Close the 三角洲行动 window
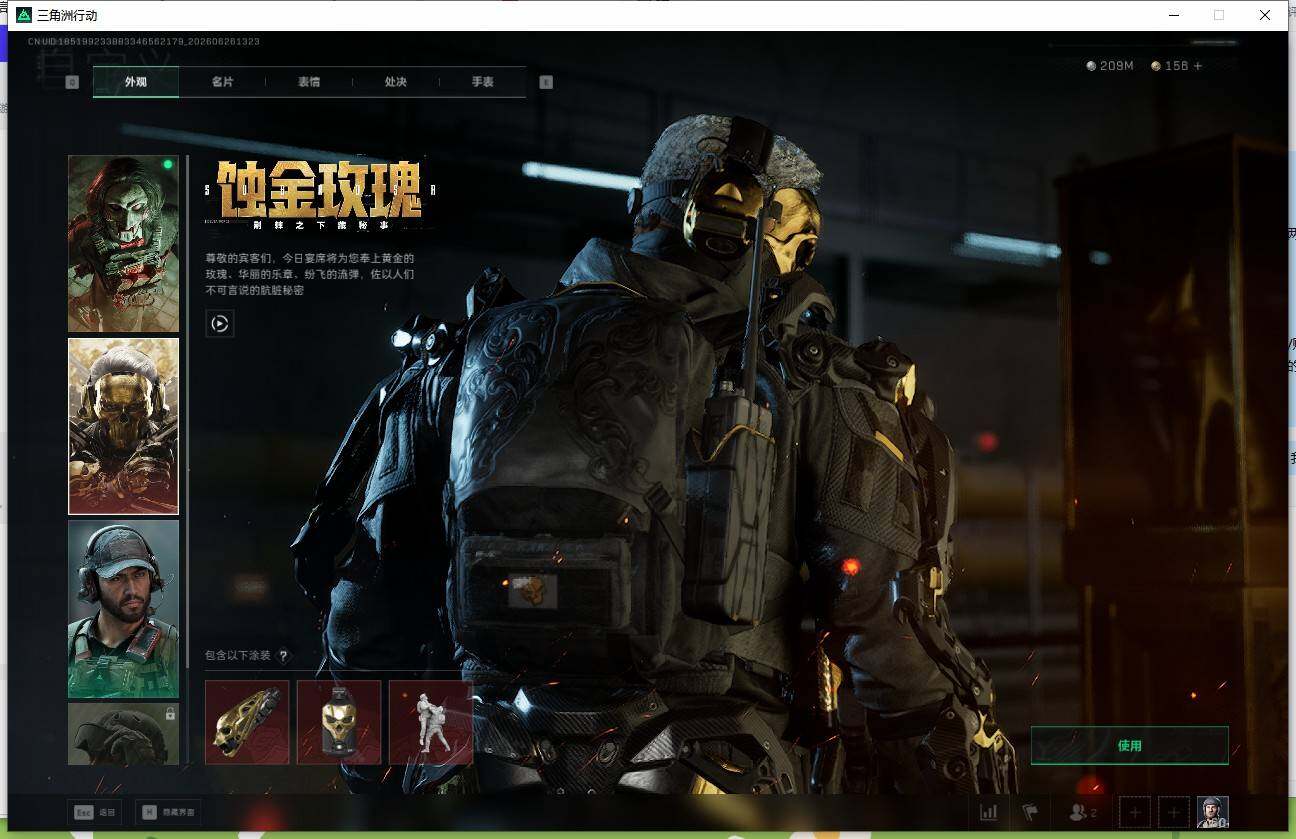 [x=1265, y=15]
